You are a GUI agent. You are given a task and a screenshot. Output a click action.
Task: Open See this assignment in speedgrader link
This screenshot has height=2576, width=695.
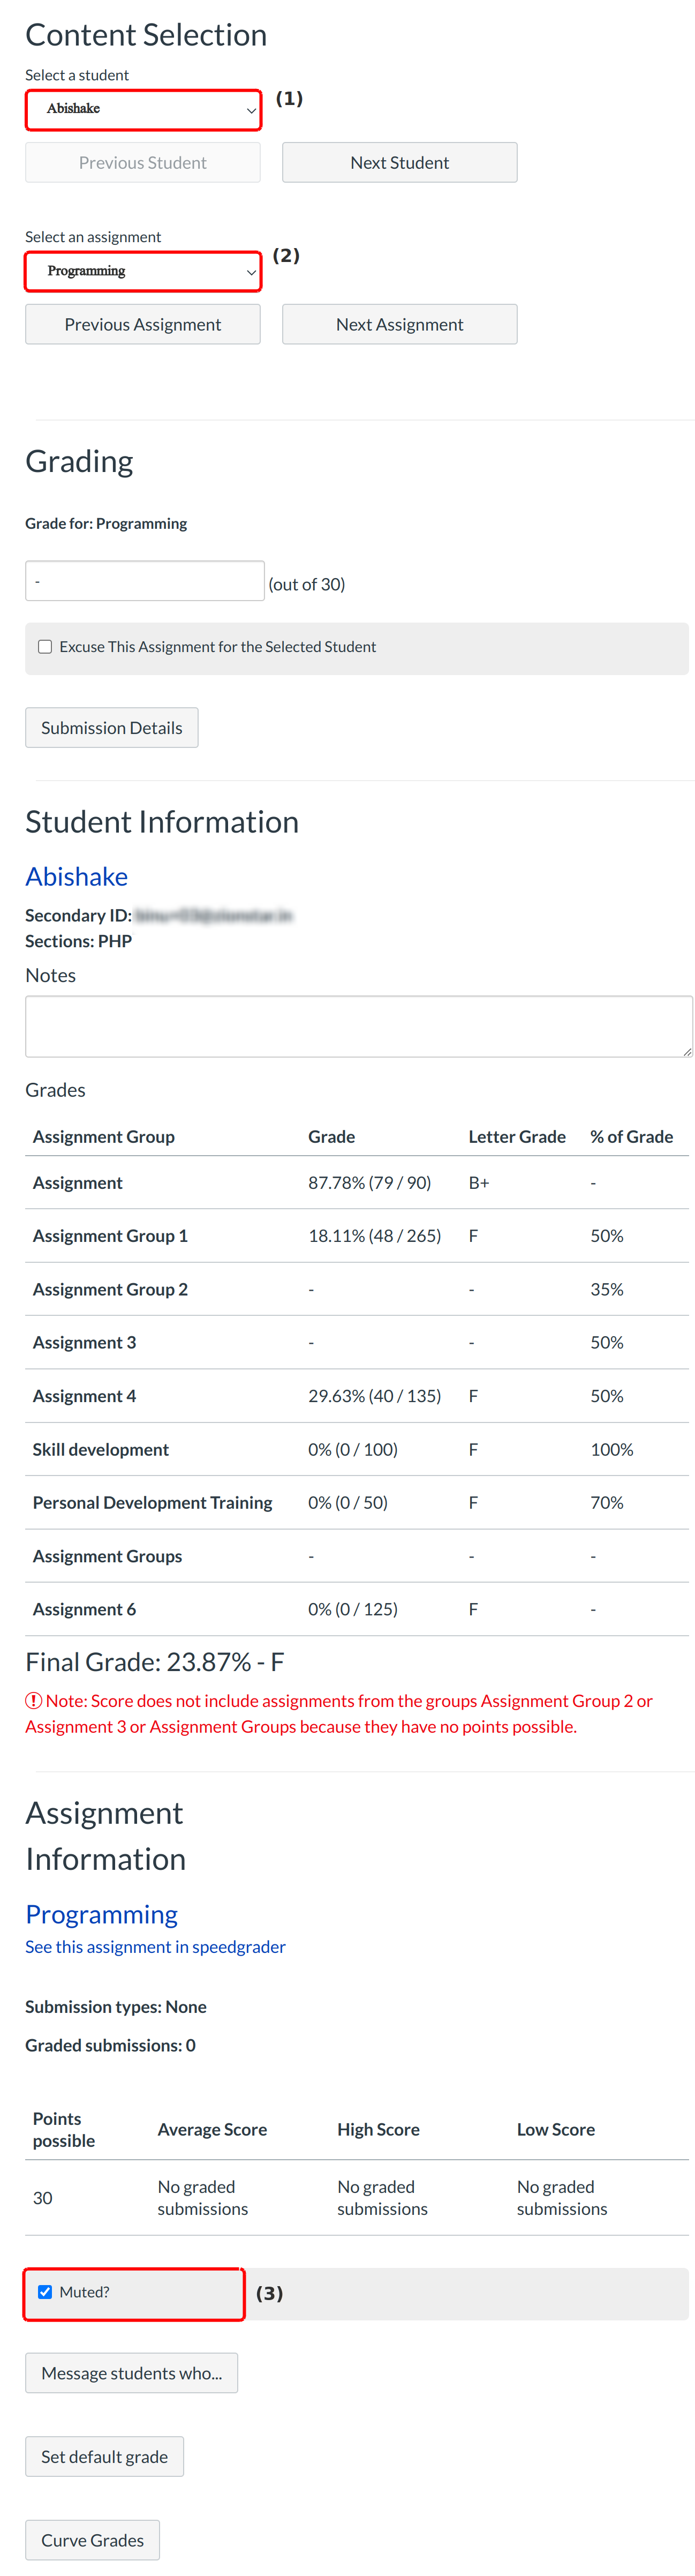coord(155,1947)
